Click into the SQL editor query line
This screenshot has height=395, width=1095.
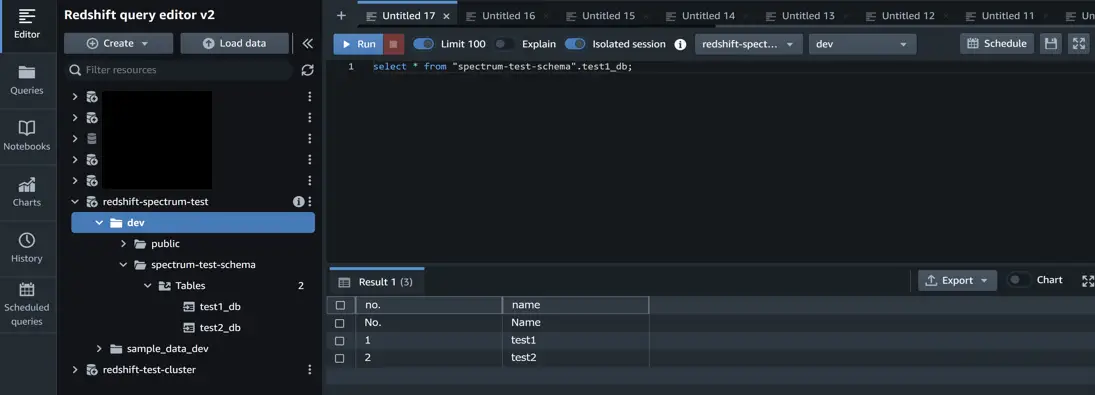click(x=502, y=67)
